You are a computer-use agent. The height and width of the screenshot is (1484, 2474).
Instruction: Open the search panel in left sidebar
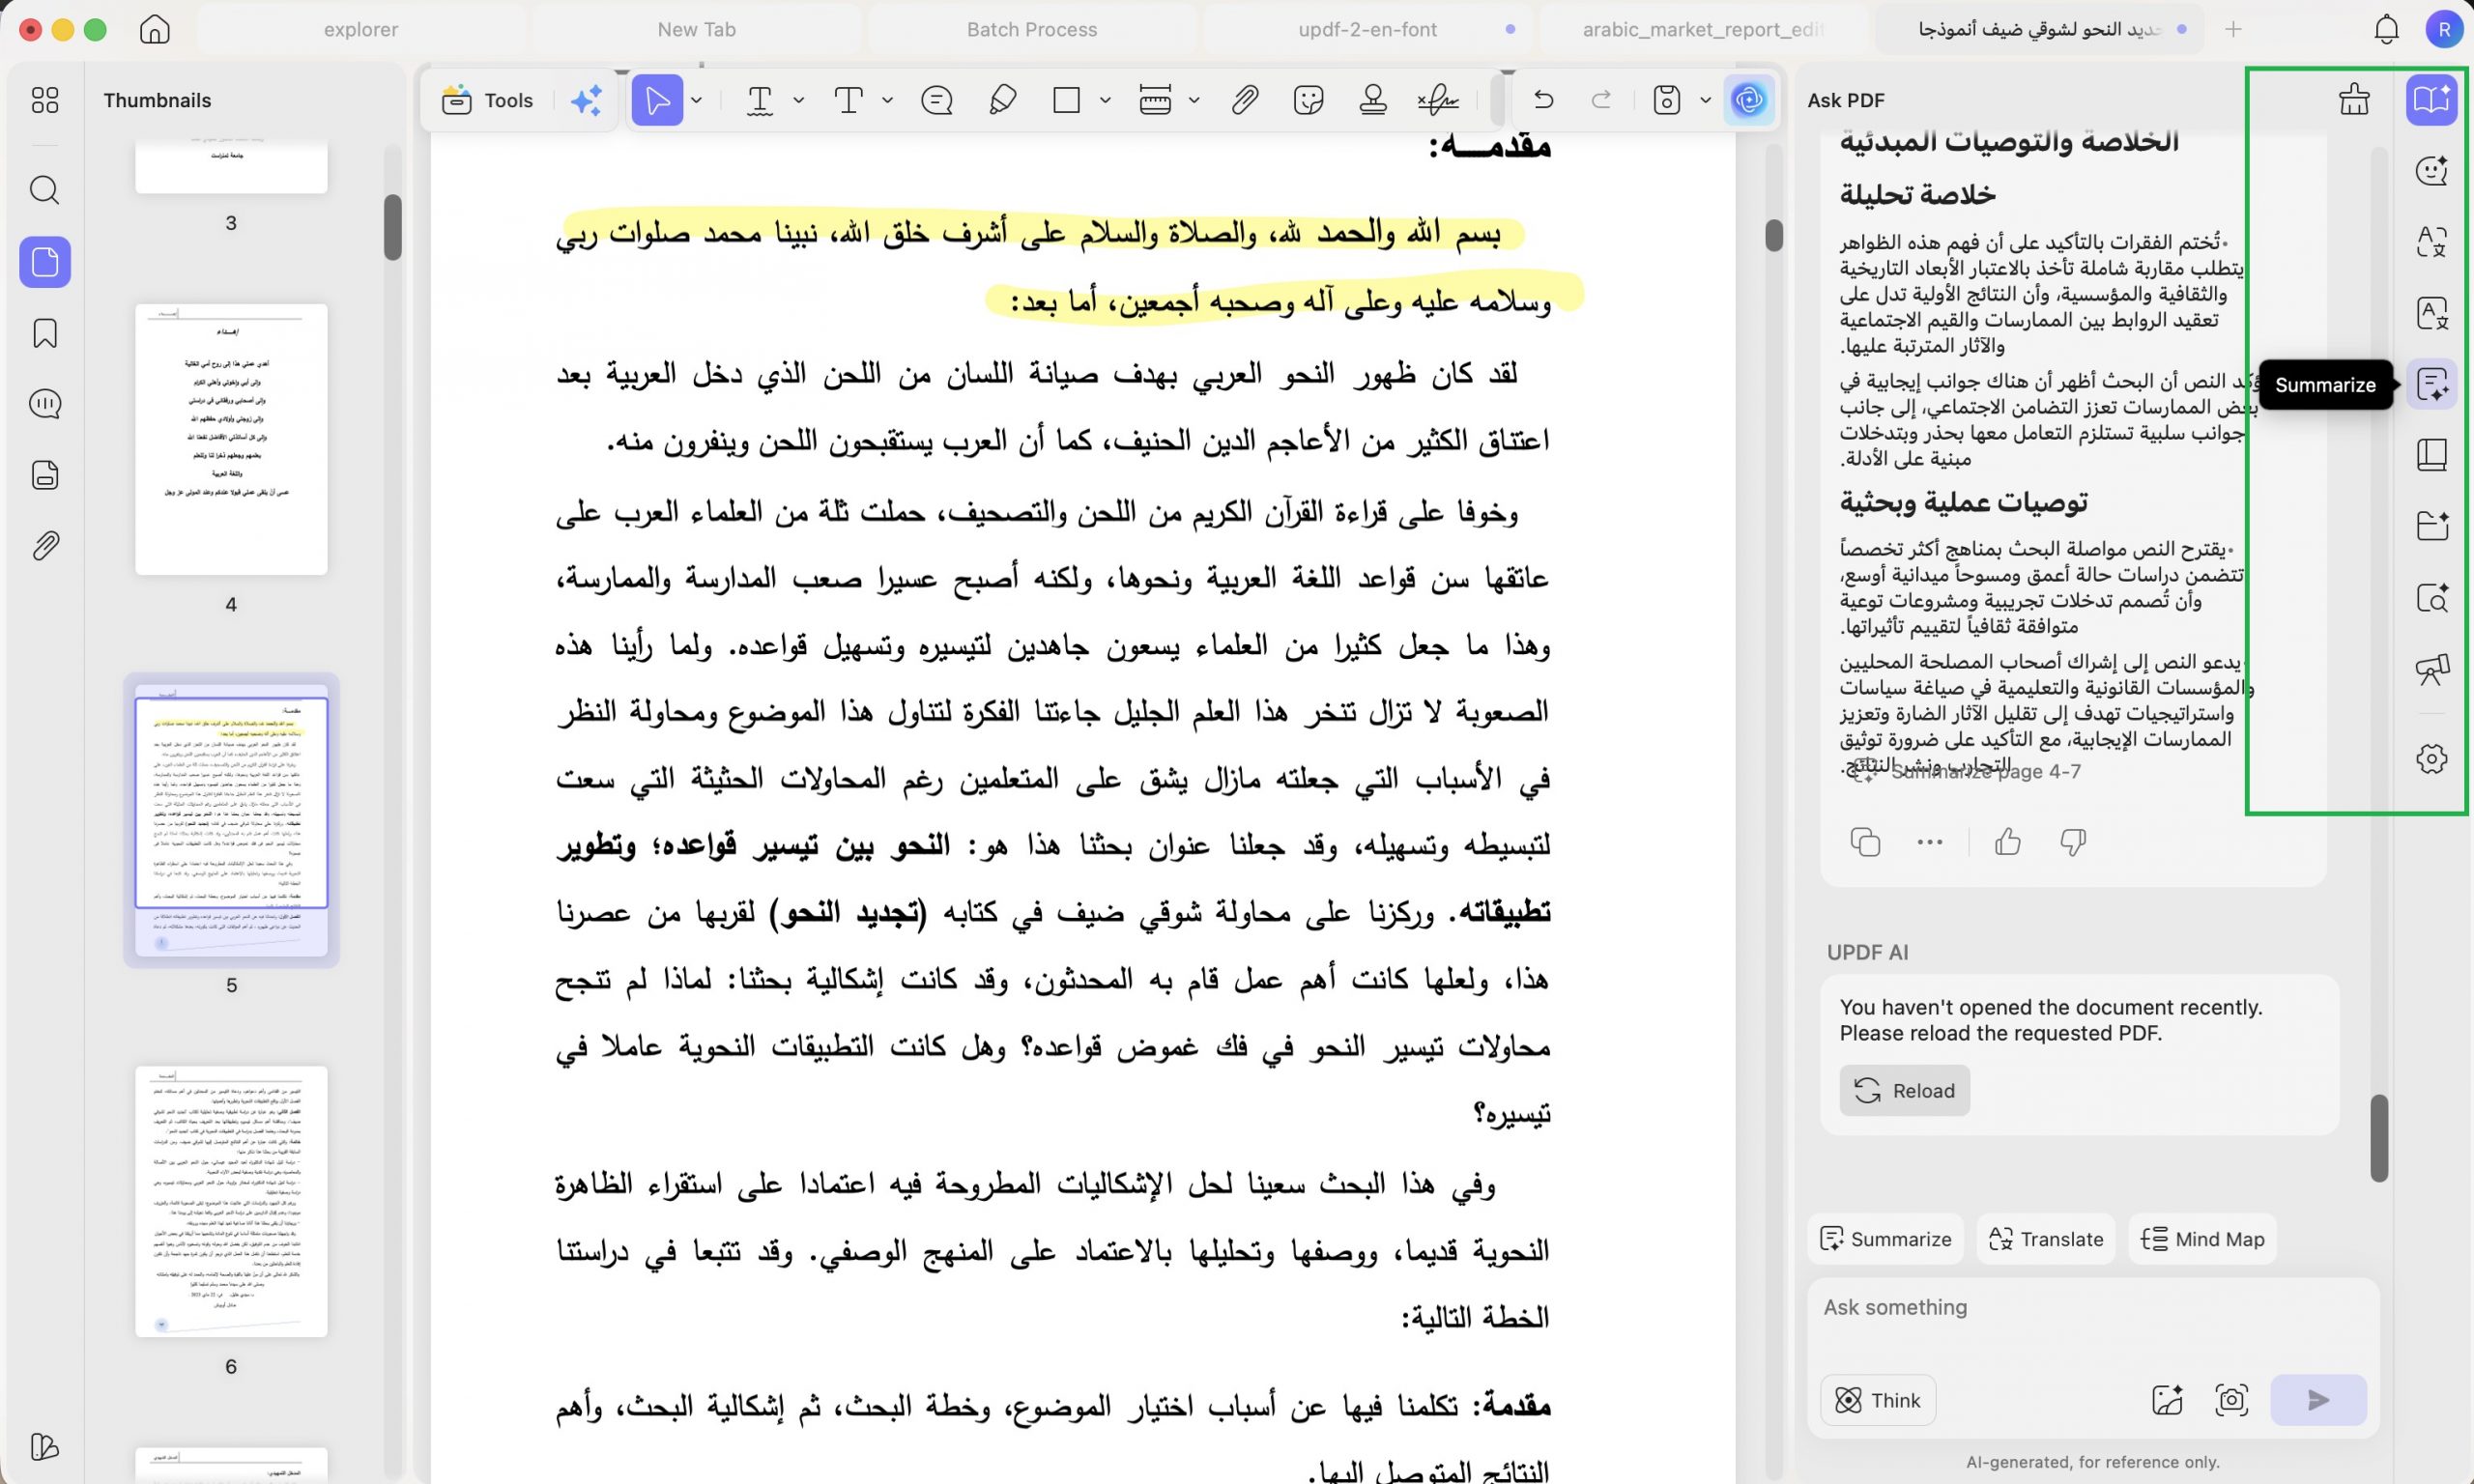coord(45,190)
